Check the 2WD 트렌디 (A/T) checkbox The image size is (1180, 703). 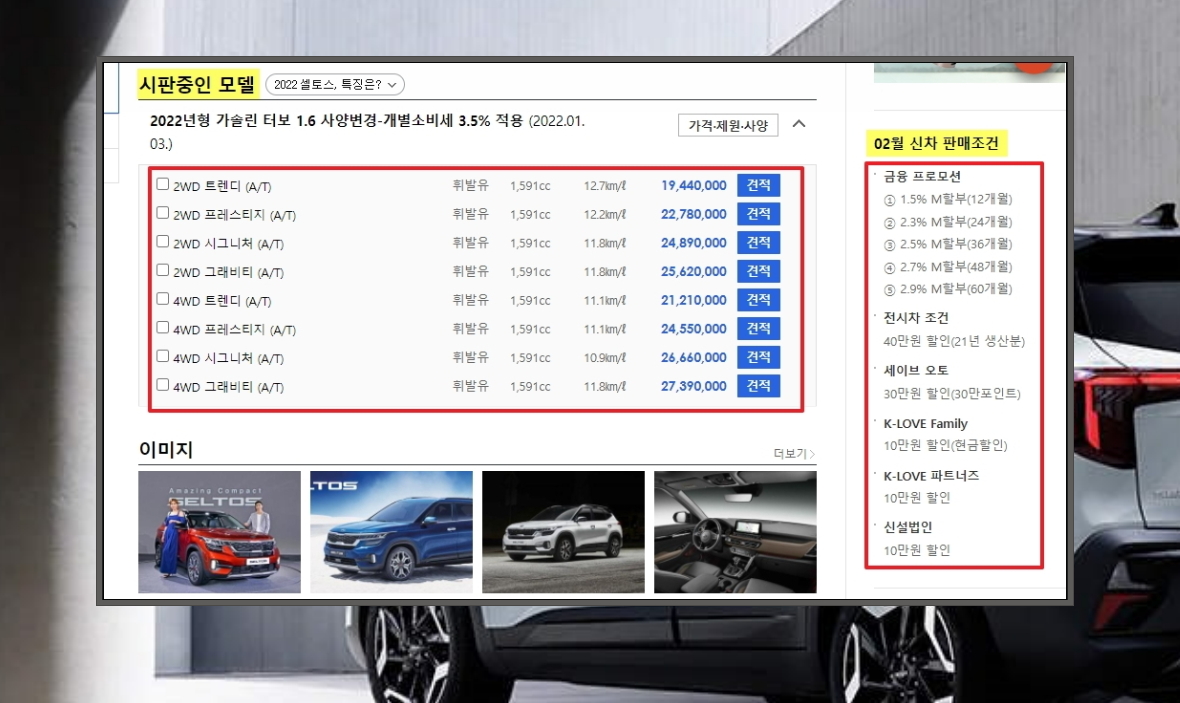click(x=163, y=184)
